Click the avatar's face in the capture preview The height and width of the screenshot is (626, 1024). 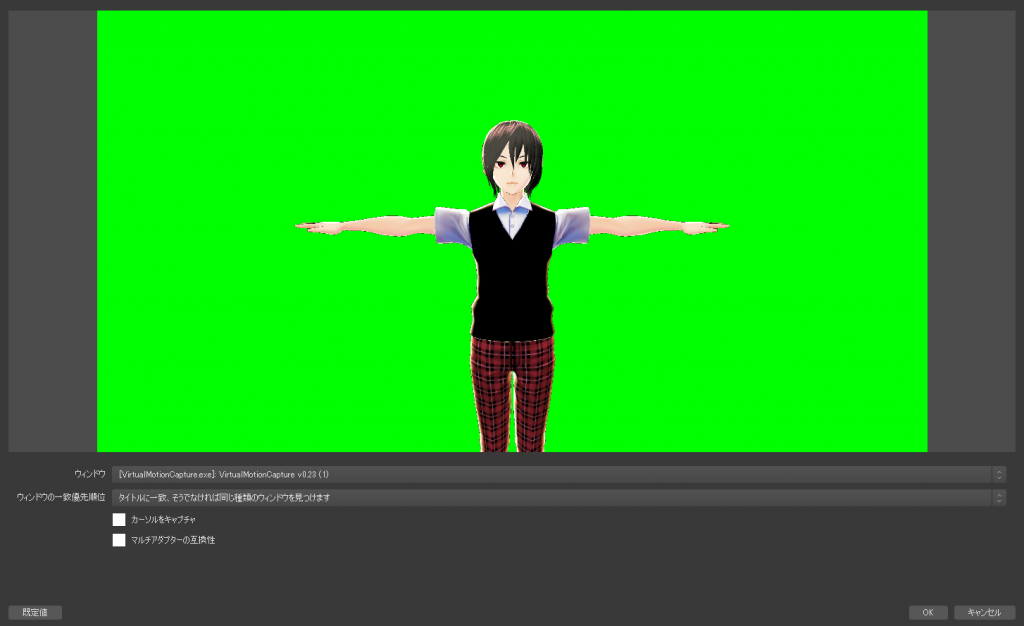point(513,165)
